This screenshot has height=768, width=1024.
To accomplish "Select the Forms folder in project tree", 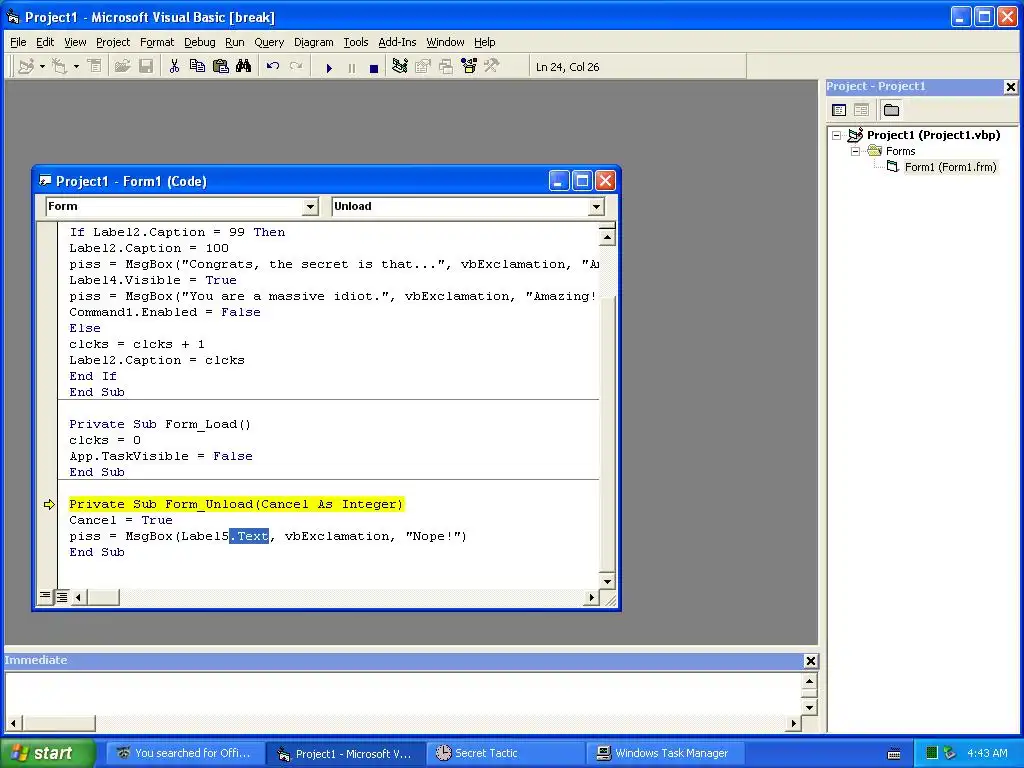I will (x=901, y=152).
